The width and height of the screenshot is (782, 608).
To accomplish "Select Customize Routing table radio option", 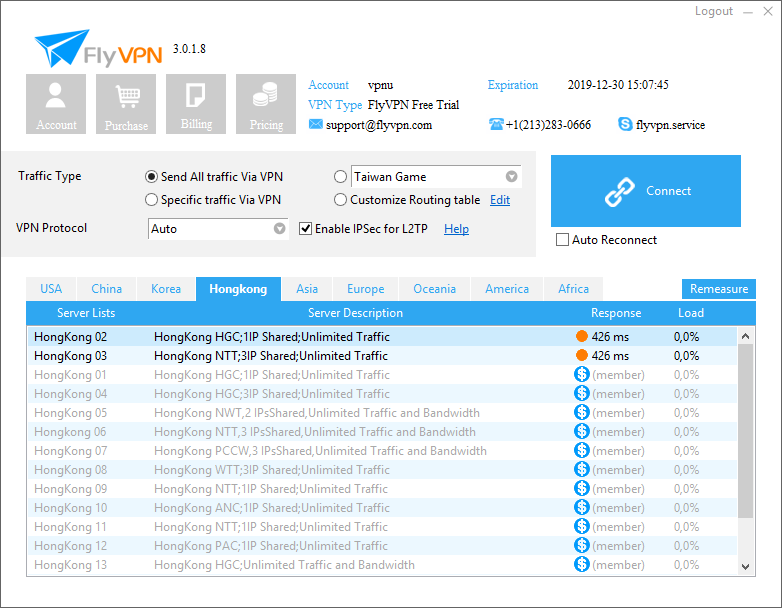I will 340,200.
